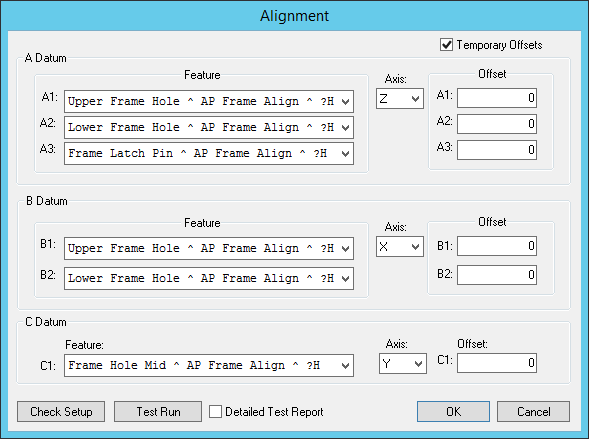589x439 pixels.
Task: Open the A2 feature dropdown
Action: click(209, 127)
